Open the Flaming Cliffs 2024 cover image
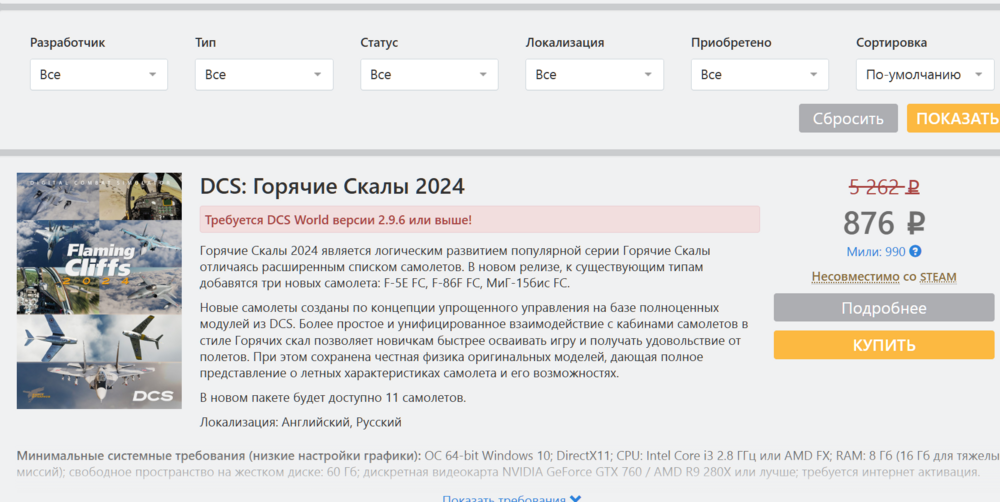Viewport: 1000px width, 502px height. 99,291
